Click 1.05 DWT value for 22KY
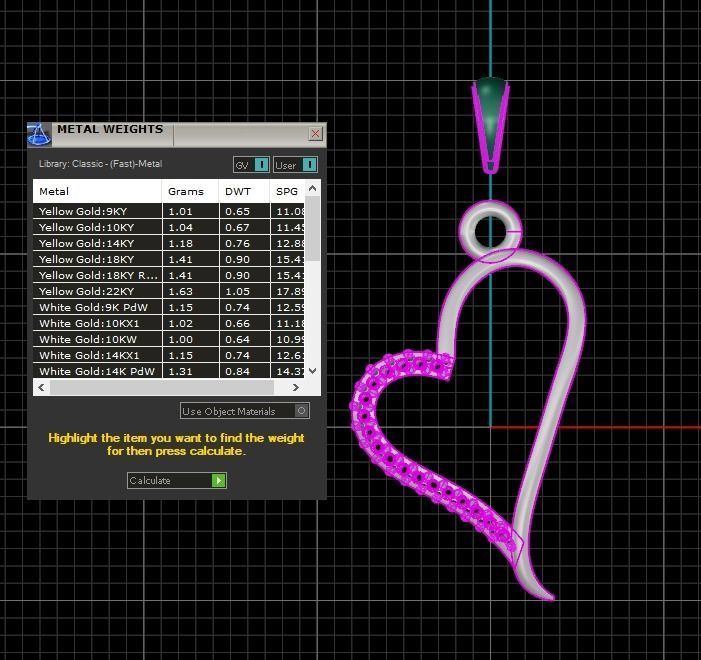This screenshot has height=660, width=701. pos(237,292)
